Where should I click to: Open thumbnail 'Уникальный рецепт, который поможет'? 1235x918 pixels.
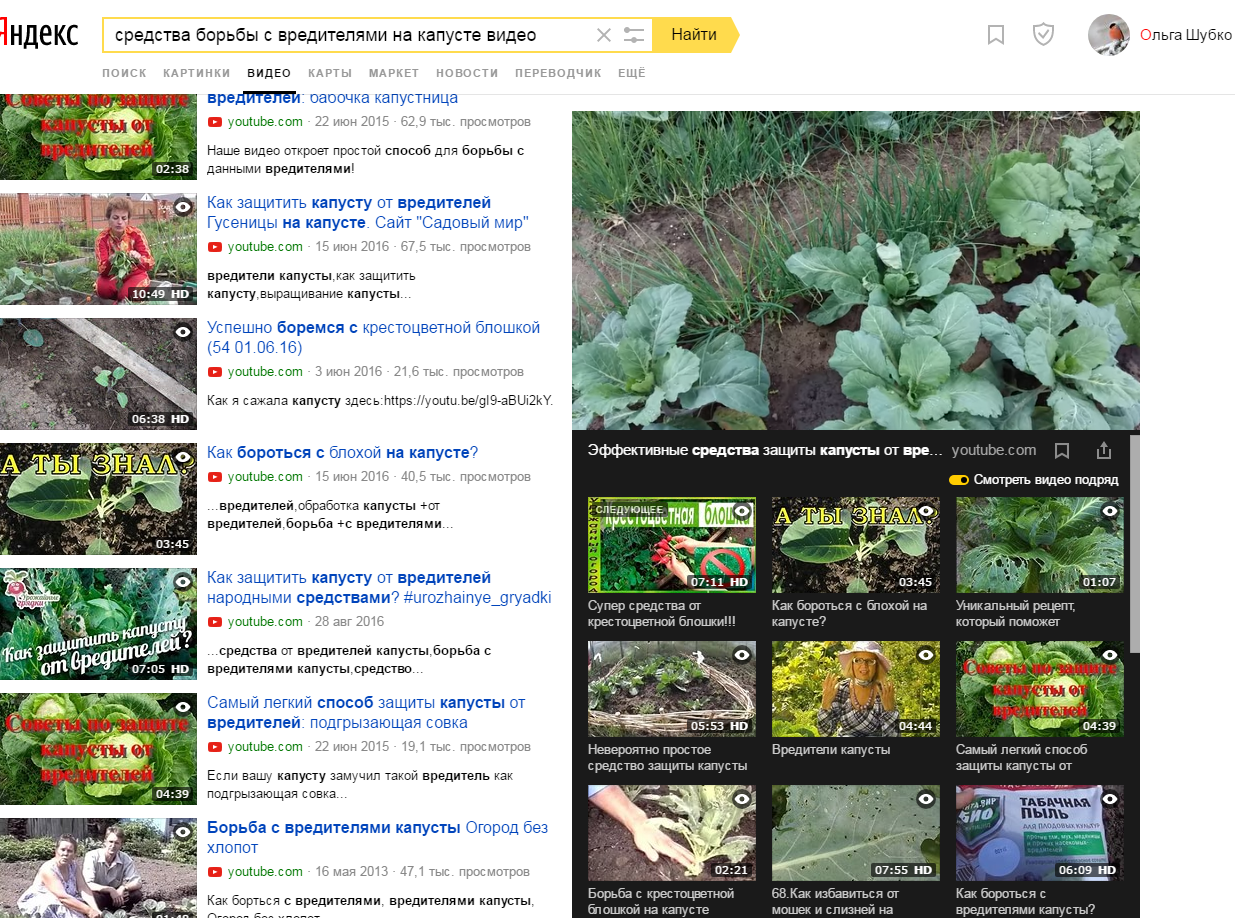(1040, 545)
